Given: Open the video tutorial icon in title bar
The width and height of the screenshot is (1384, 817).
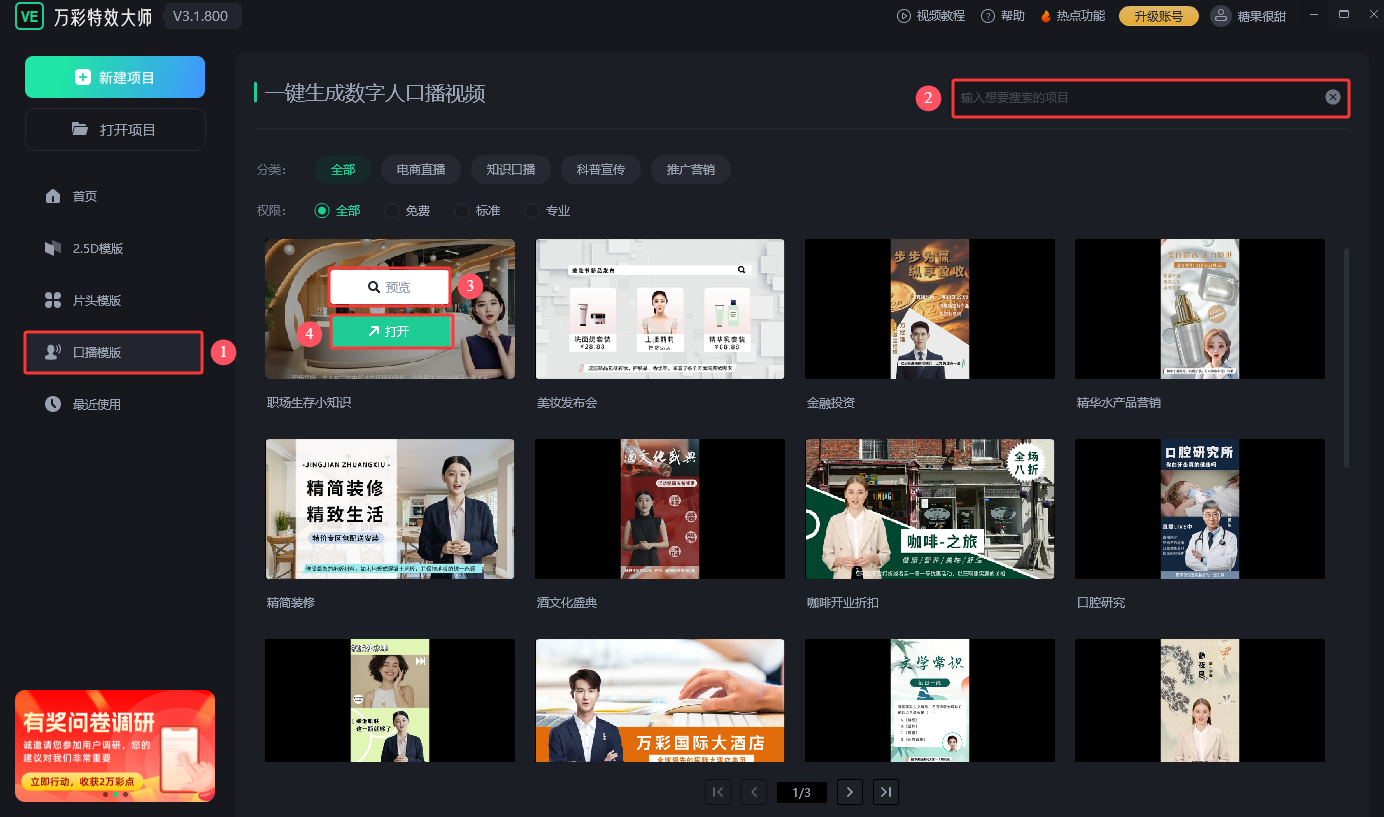Looking at the screenshot, I should [904, 16].
